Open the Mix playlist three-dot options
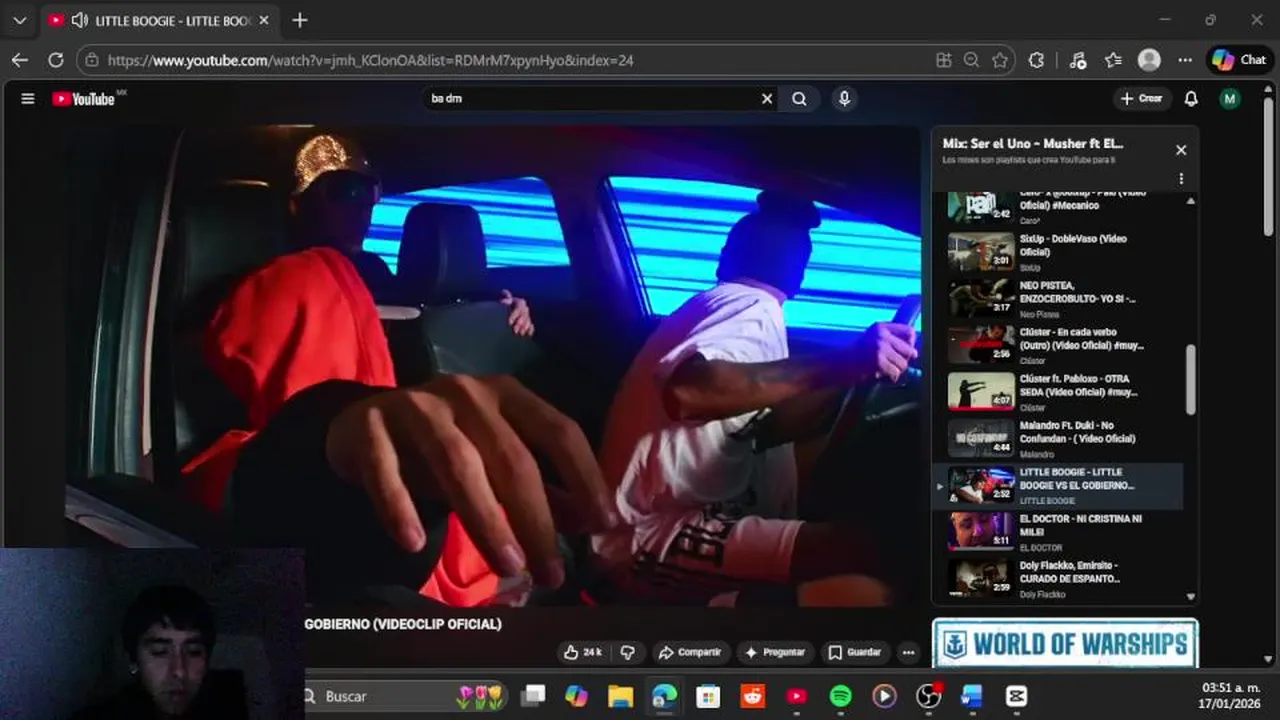The height and width of the screenshot is (720, 1280). tap(1181, 179)
